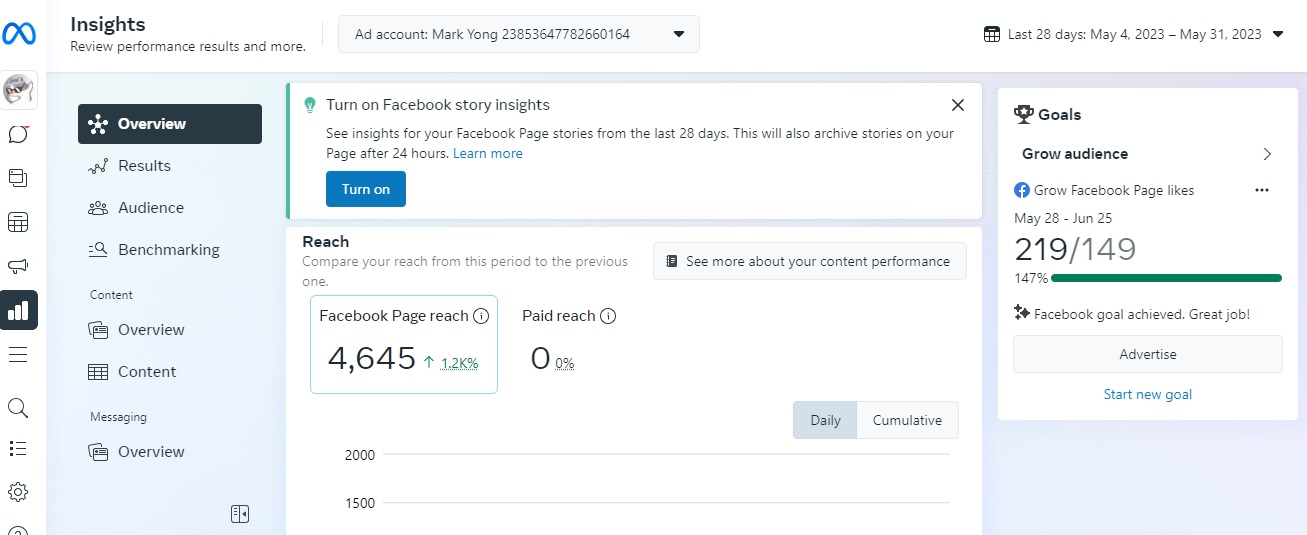
Task: Click info icon next to Paid reach
Action: (608, 316)
